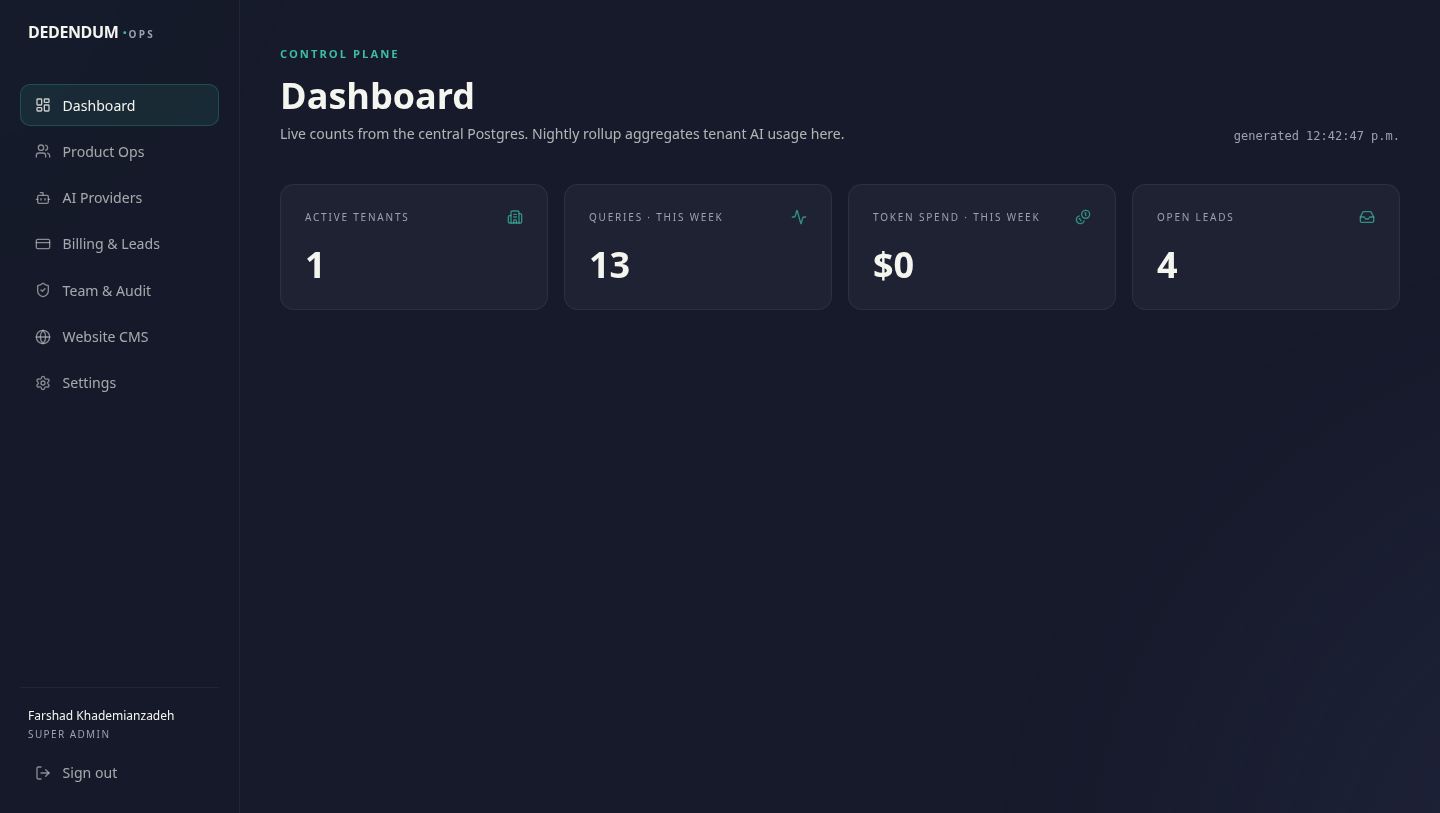The width and height of the screenshot is (1440, 813).
Task: Click the Website CMS globe icon
Action: [x=43, y=337]
